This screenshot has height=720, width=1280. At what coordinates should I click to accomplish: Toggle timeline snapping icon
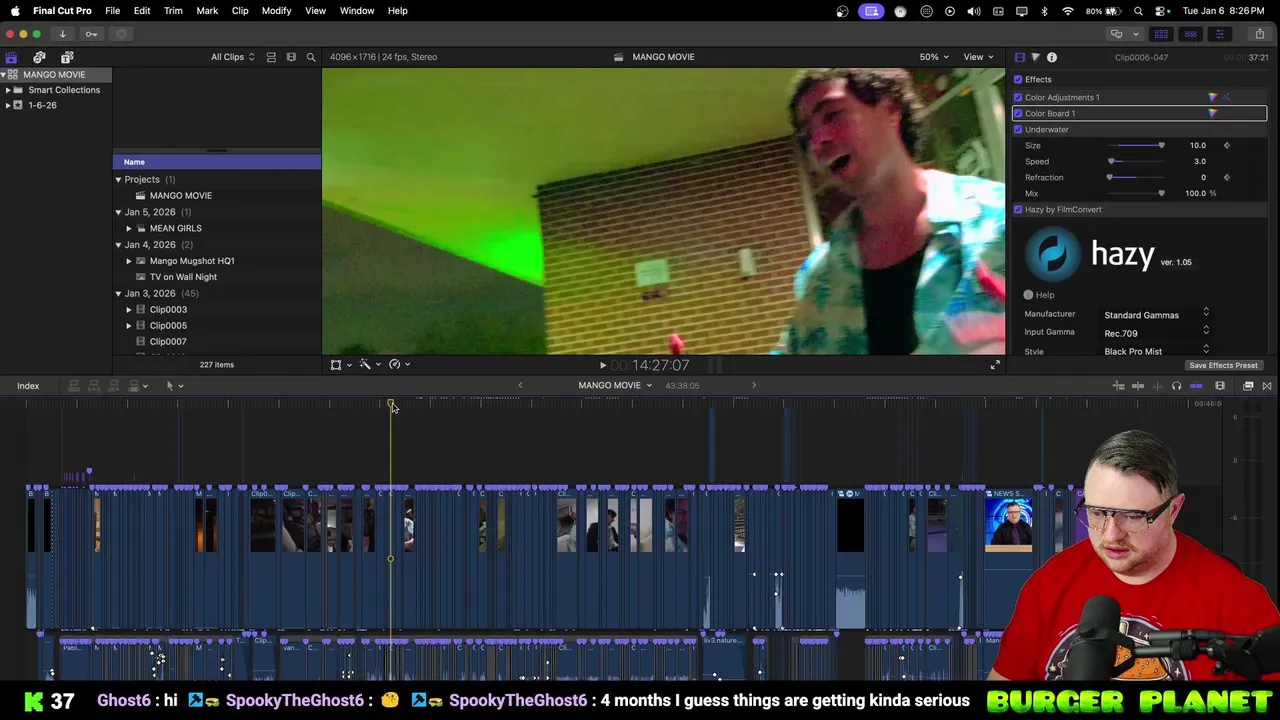pos(1196,386)
